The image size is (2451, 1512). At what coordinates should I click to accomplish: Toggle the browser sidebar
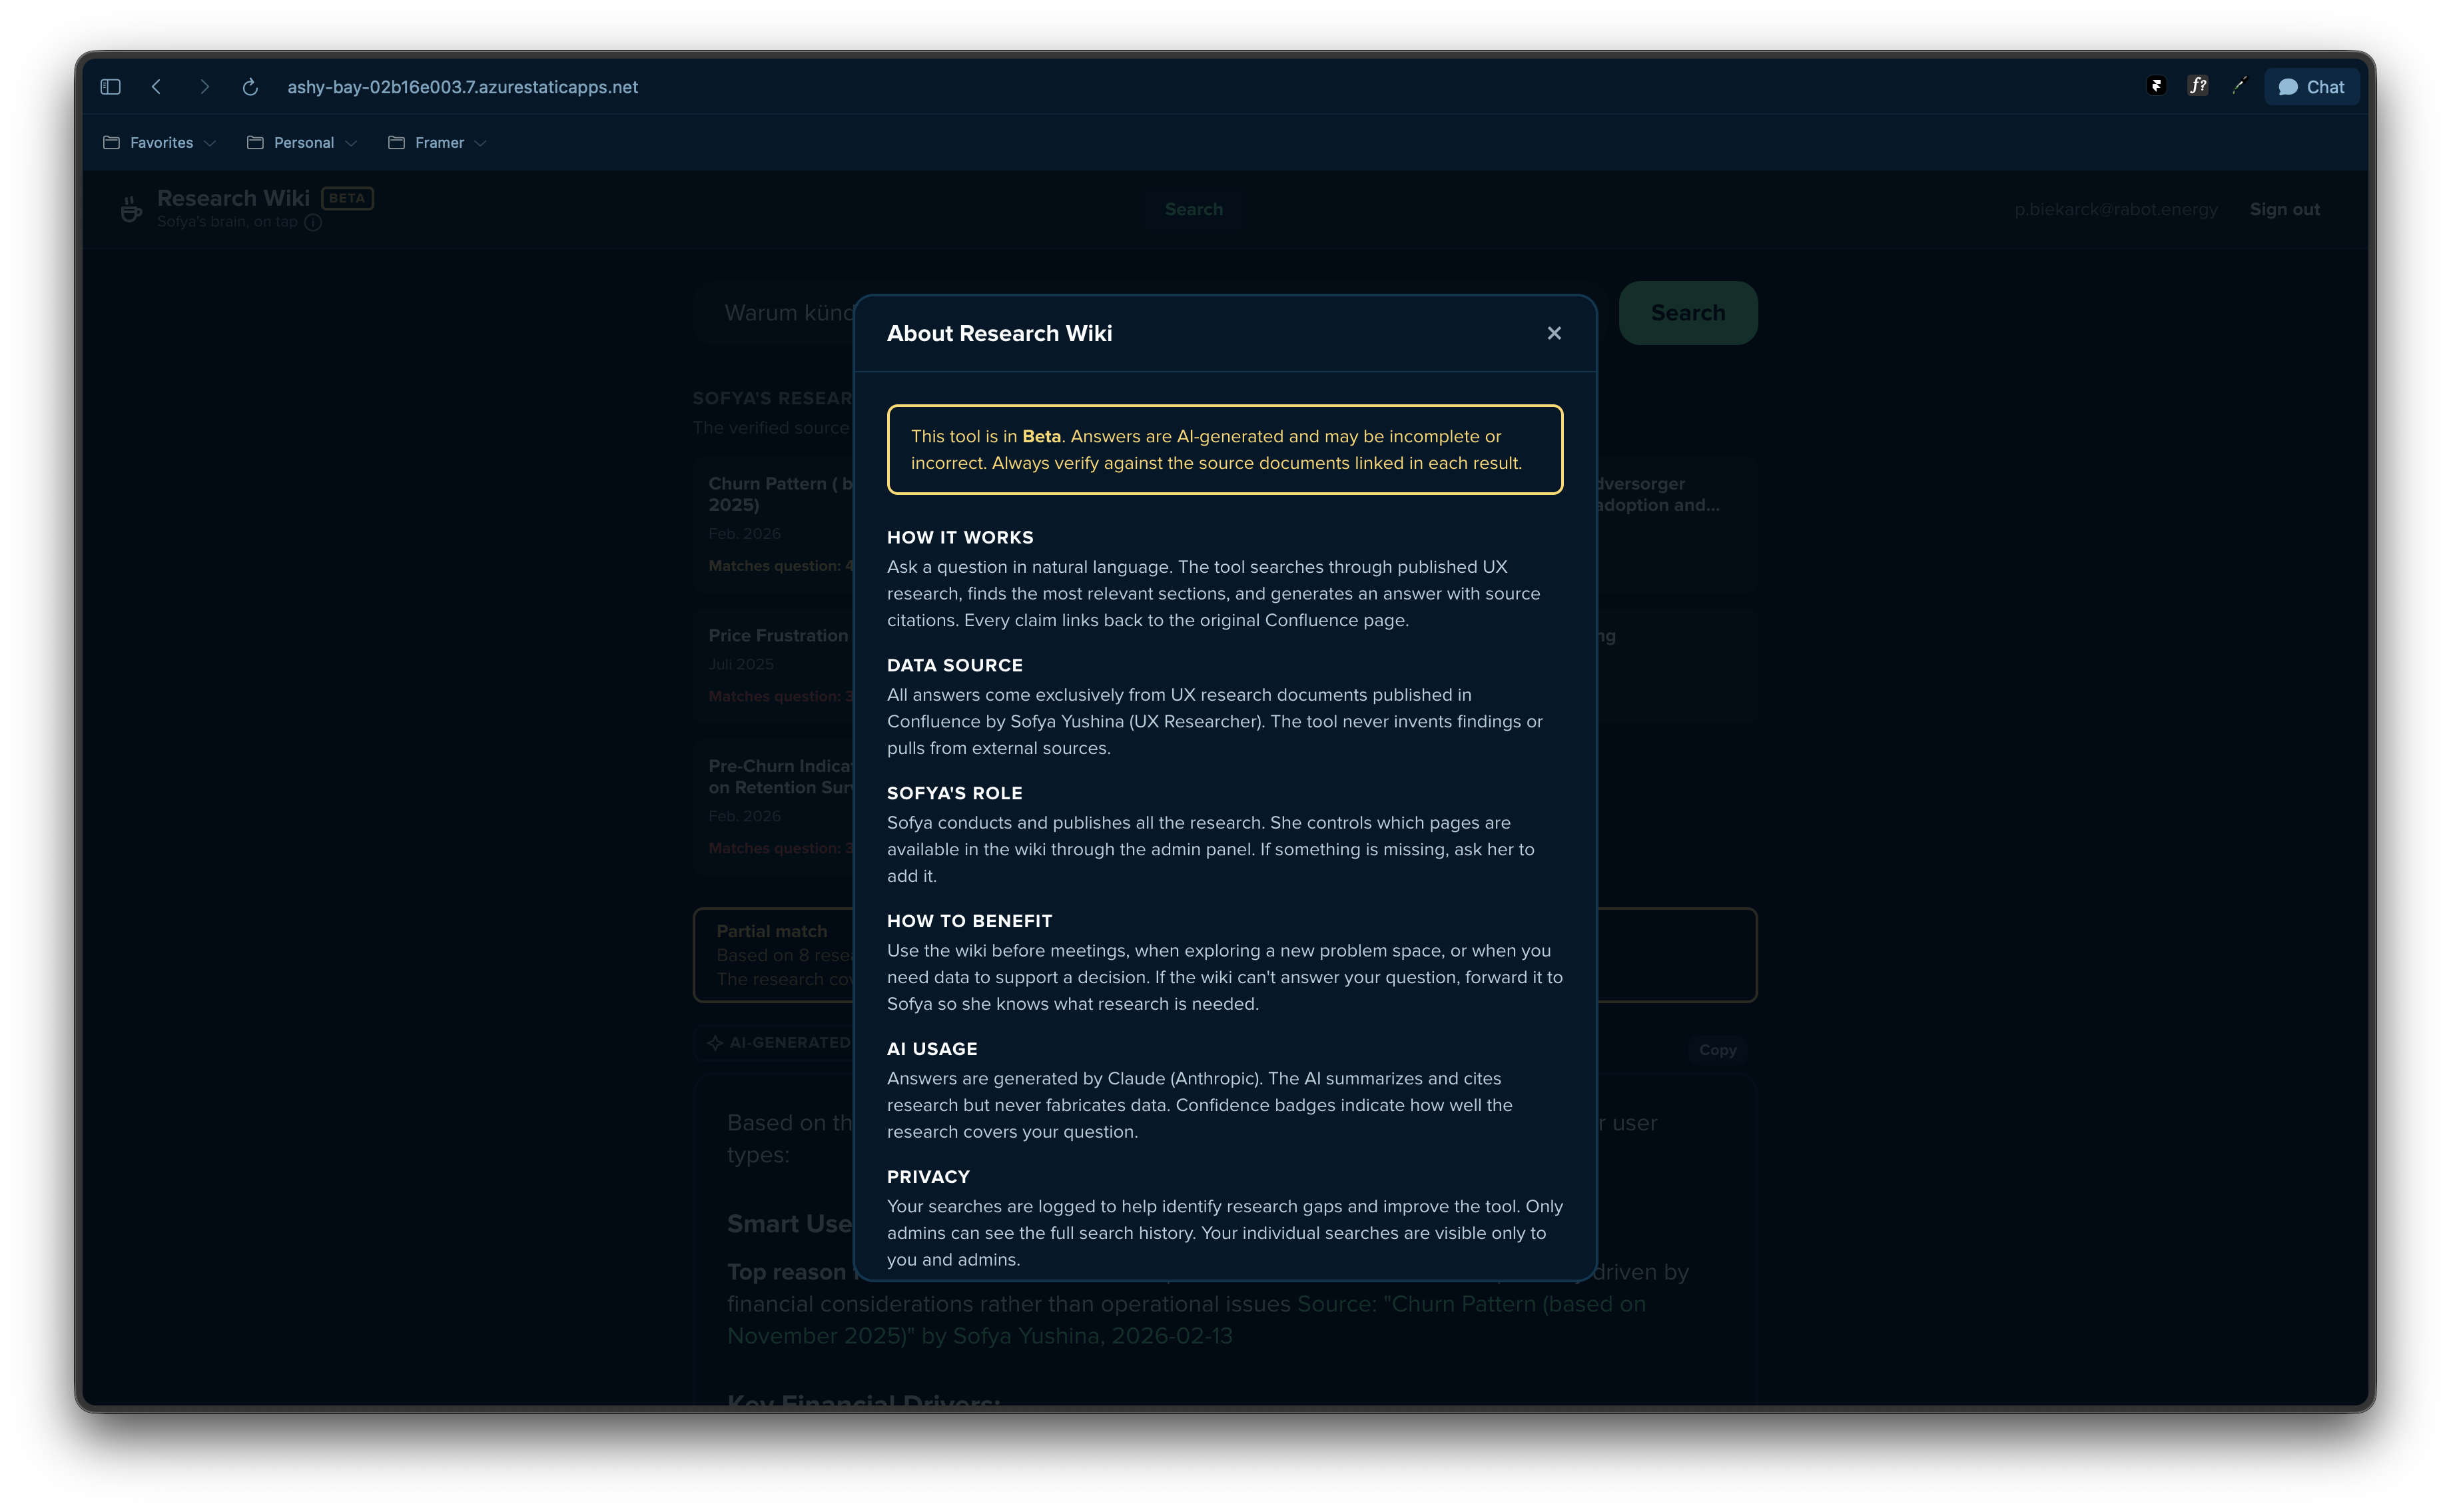point(110,87)
